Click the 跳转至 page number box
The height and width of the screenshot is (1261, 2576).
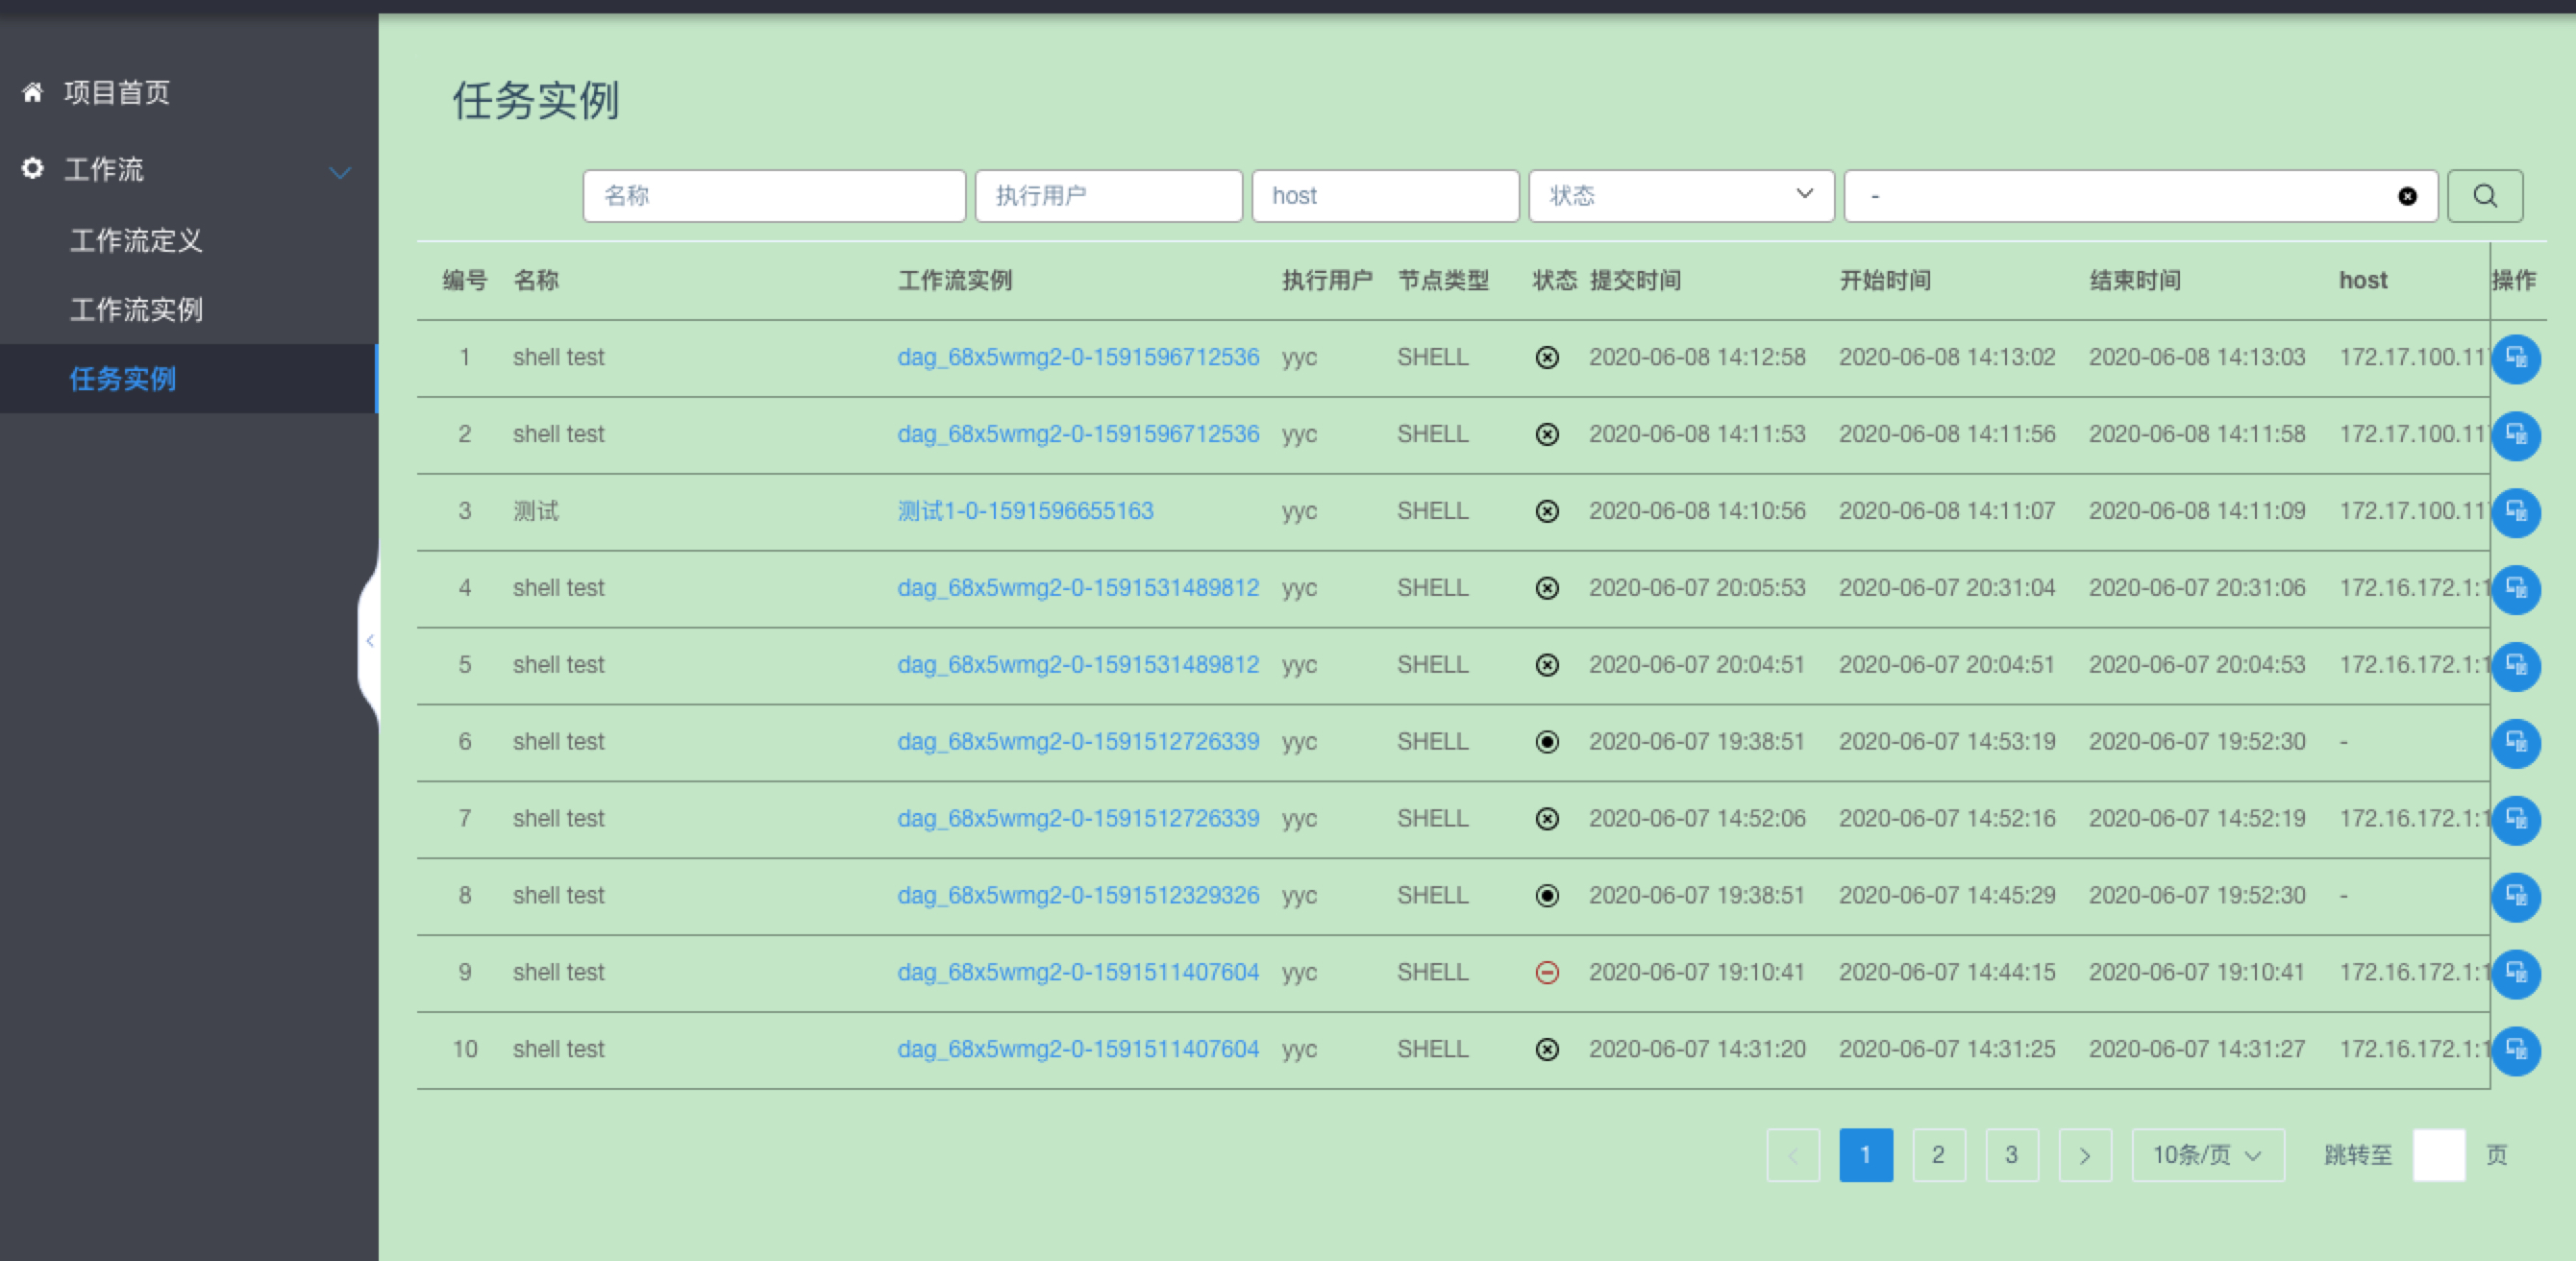pos(2438,1155)
